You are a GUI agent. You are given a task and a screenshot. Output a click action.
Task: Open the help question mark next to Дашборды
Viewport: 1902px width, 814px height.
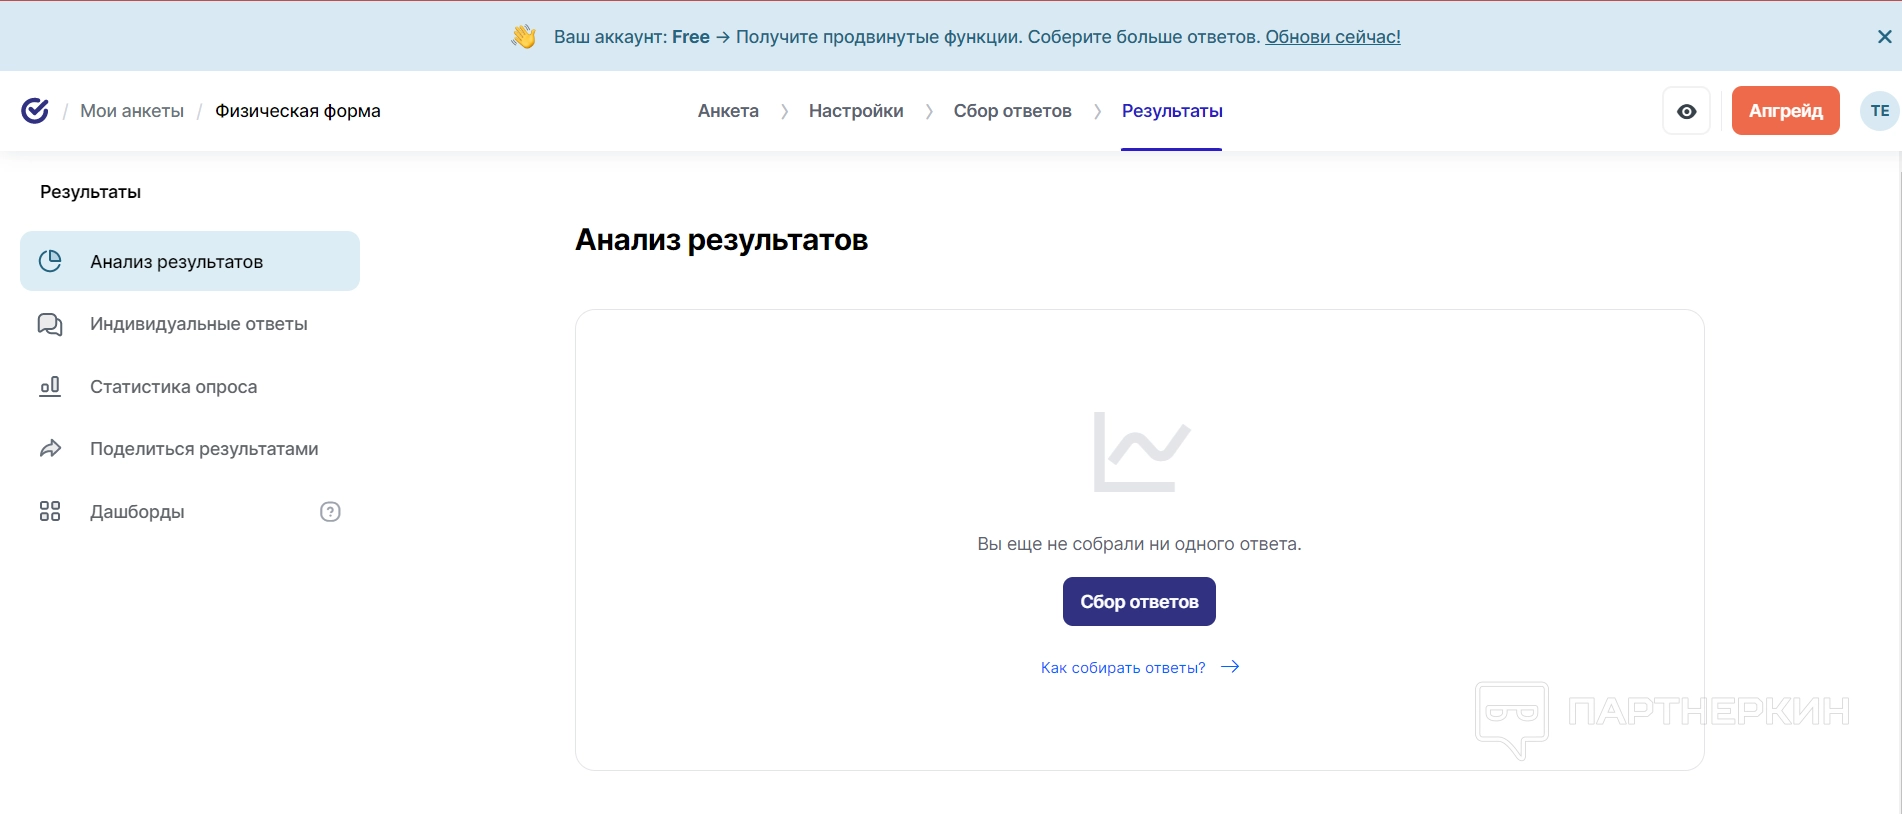(330, 512)
